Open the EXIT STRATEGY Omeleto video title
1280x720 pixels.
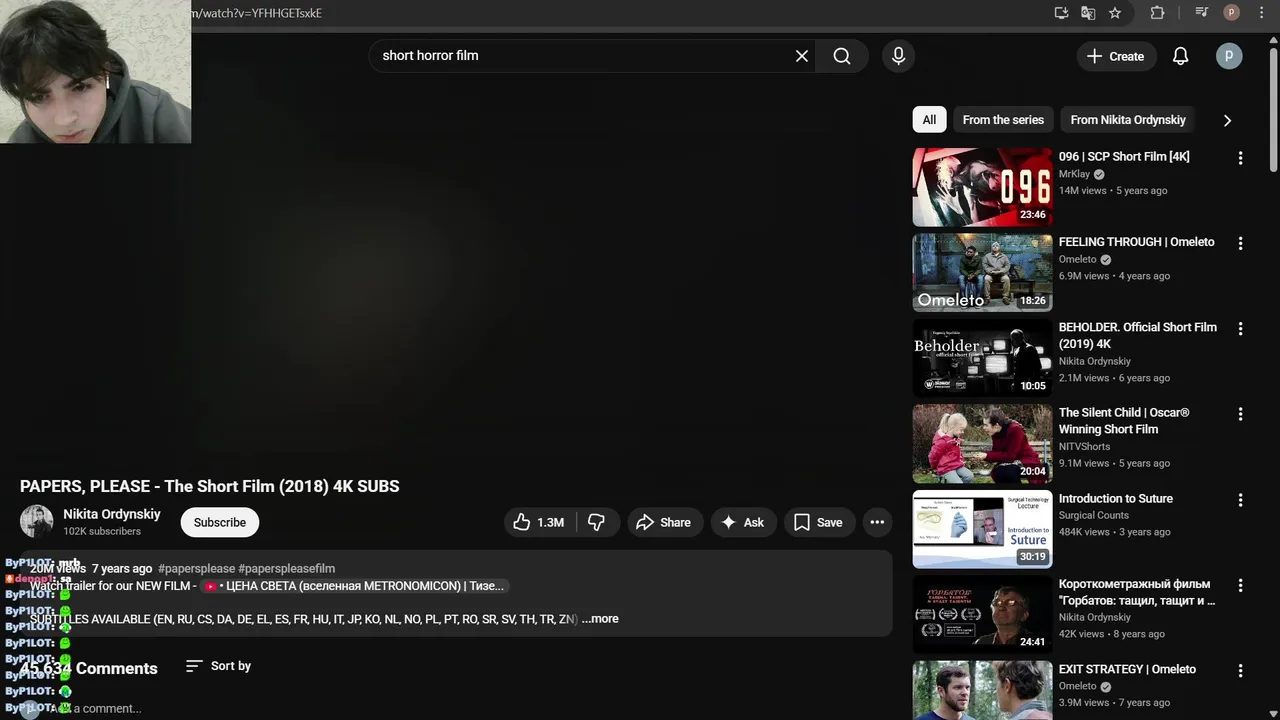click(x=1127, y=669)
